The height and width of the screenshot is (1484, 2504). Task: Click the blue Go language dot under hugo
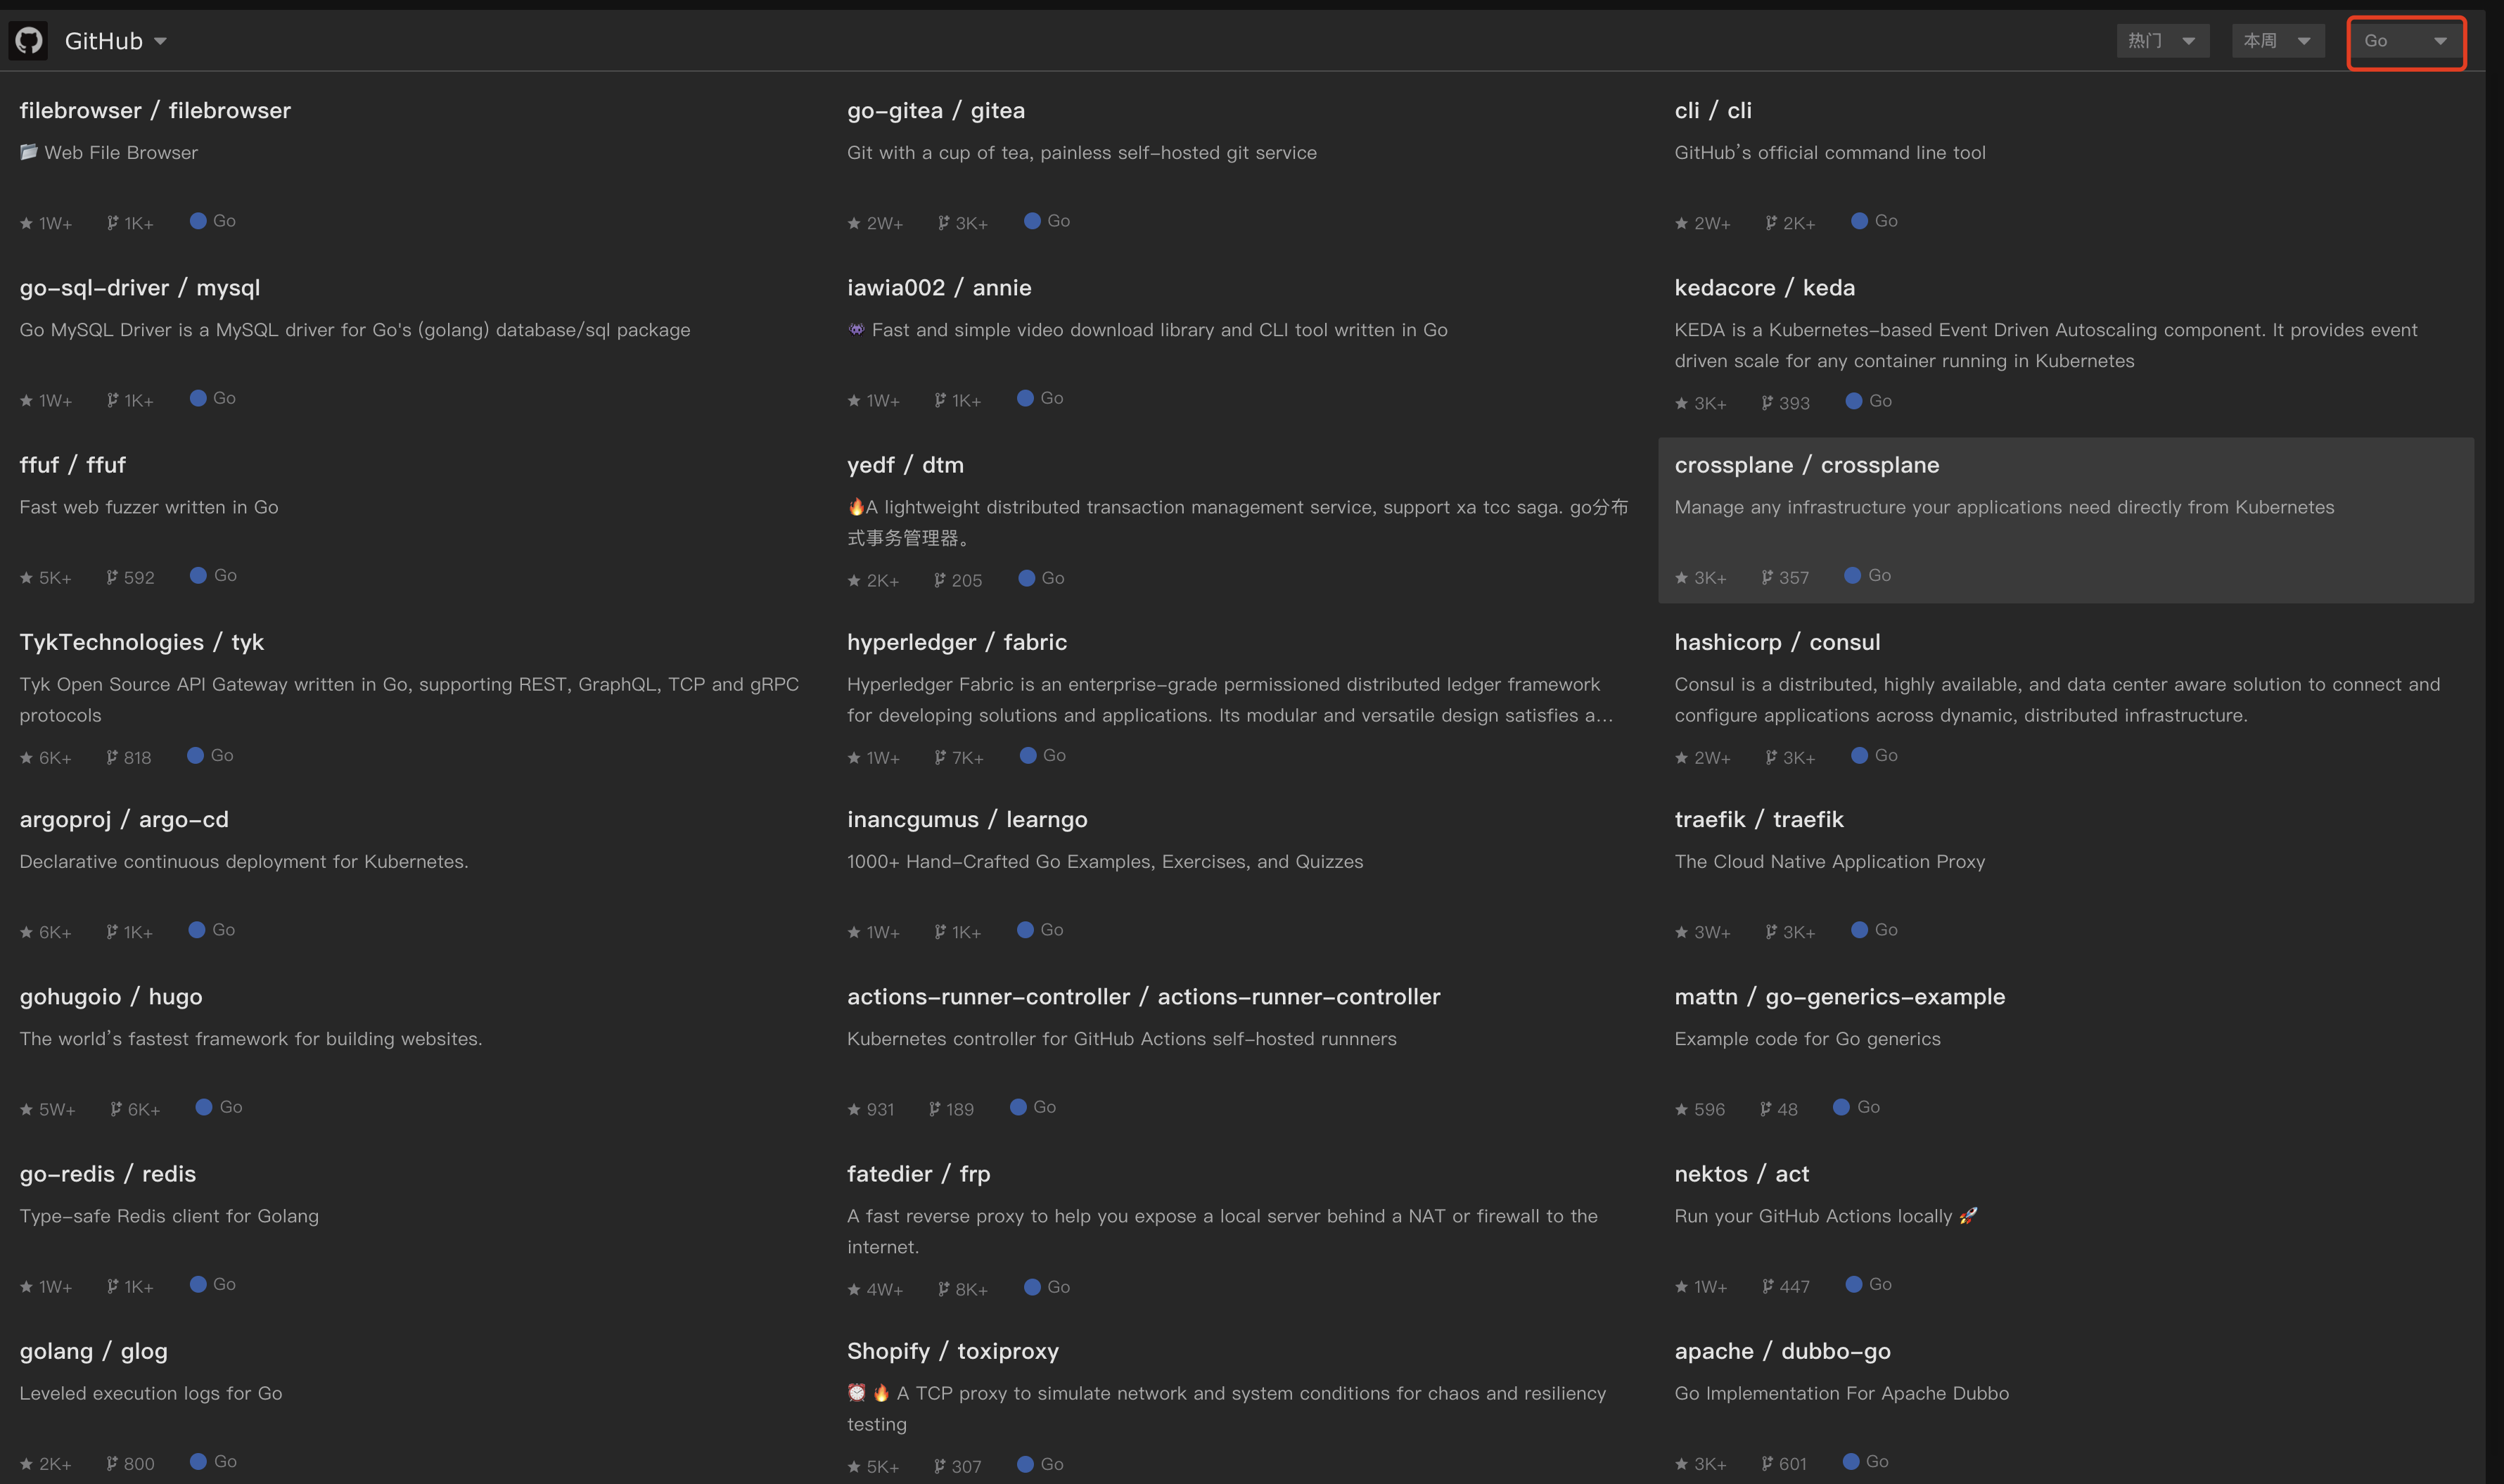(x=204, y=1107)
